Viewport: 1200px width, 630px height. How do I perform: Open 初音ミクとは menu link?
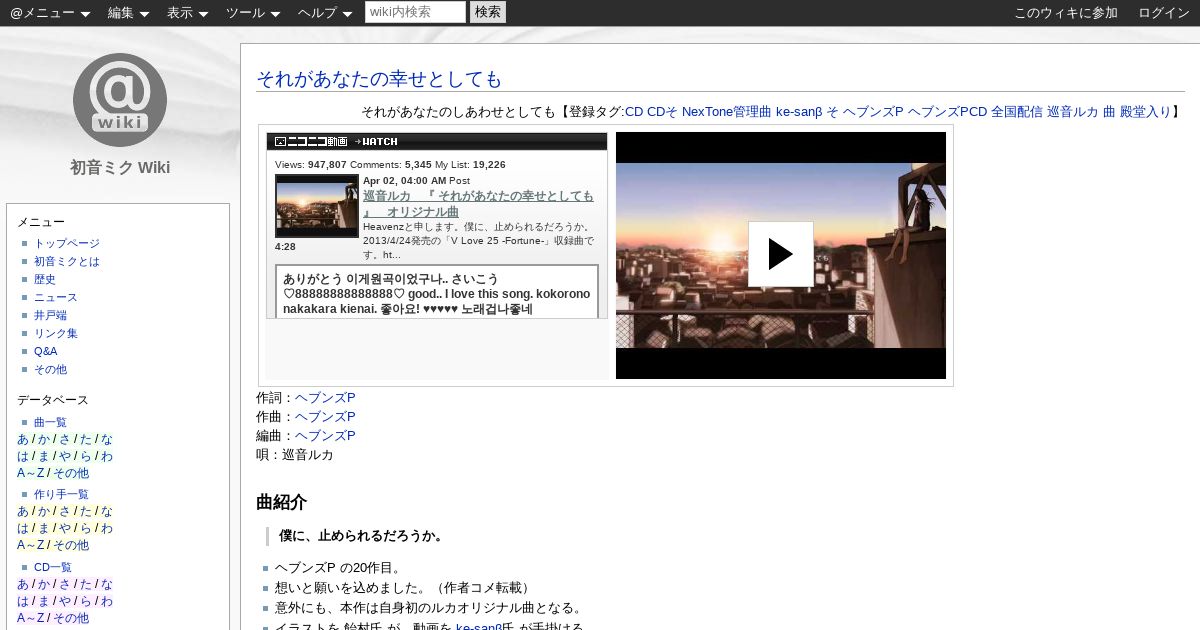[x=67, y=261]
